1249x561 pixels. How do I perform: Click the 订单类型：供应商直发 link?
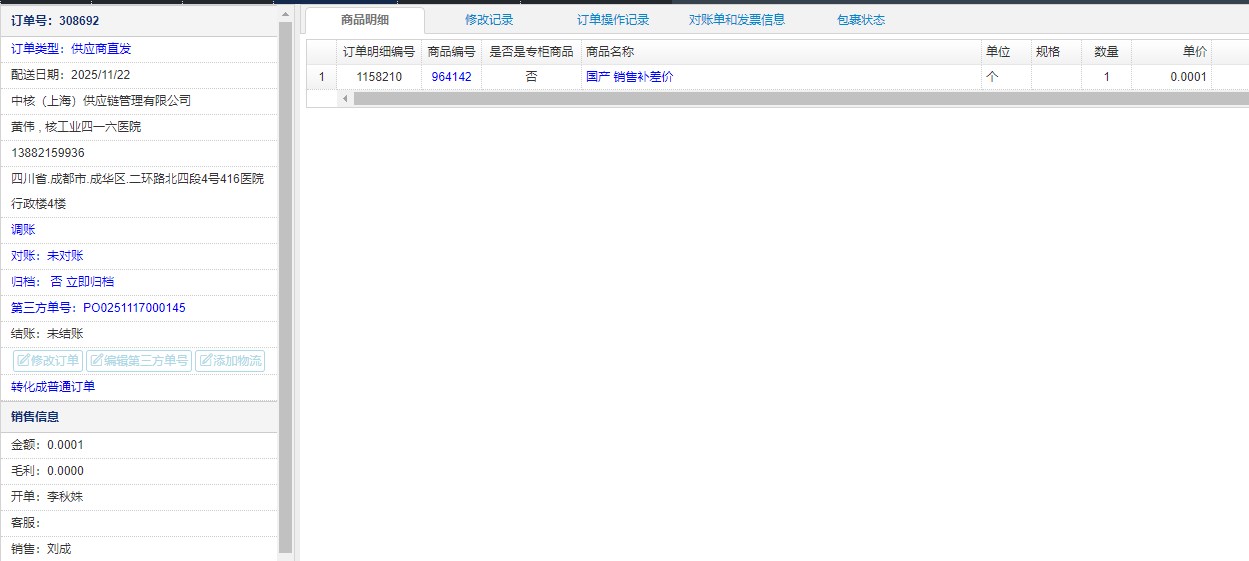71,48
